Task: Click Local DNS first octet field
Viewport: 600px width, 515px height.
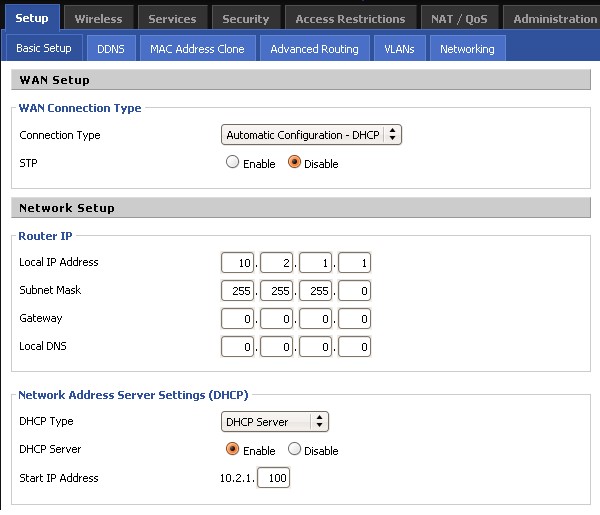Action: [x=237, y=346]
